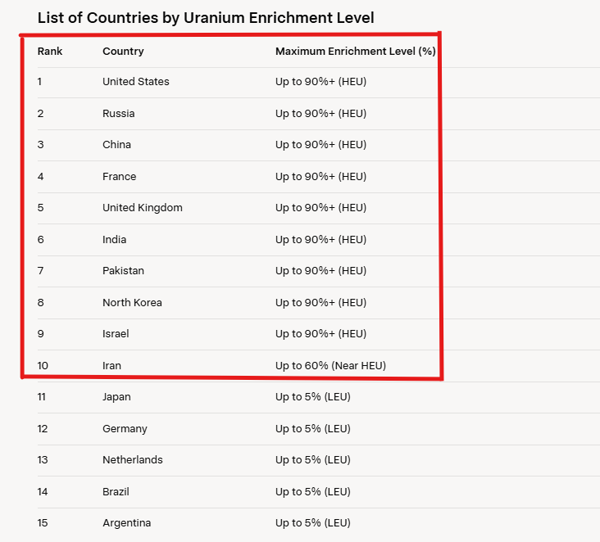Click the Pakistan row entry
Viewport: 600px width, 542px height.
[123, 271]
